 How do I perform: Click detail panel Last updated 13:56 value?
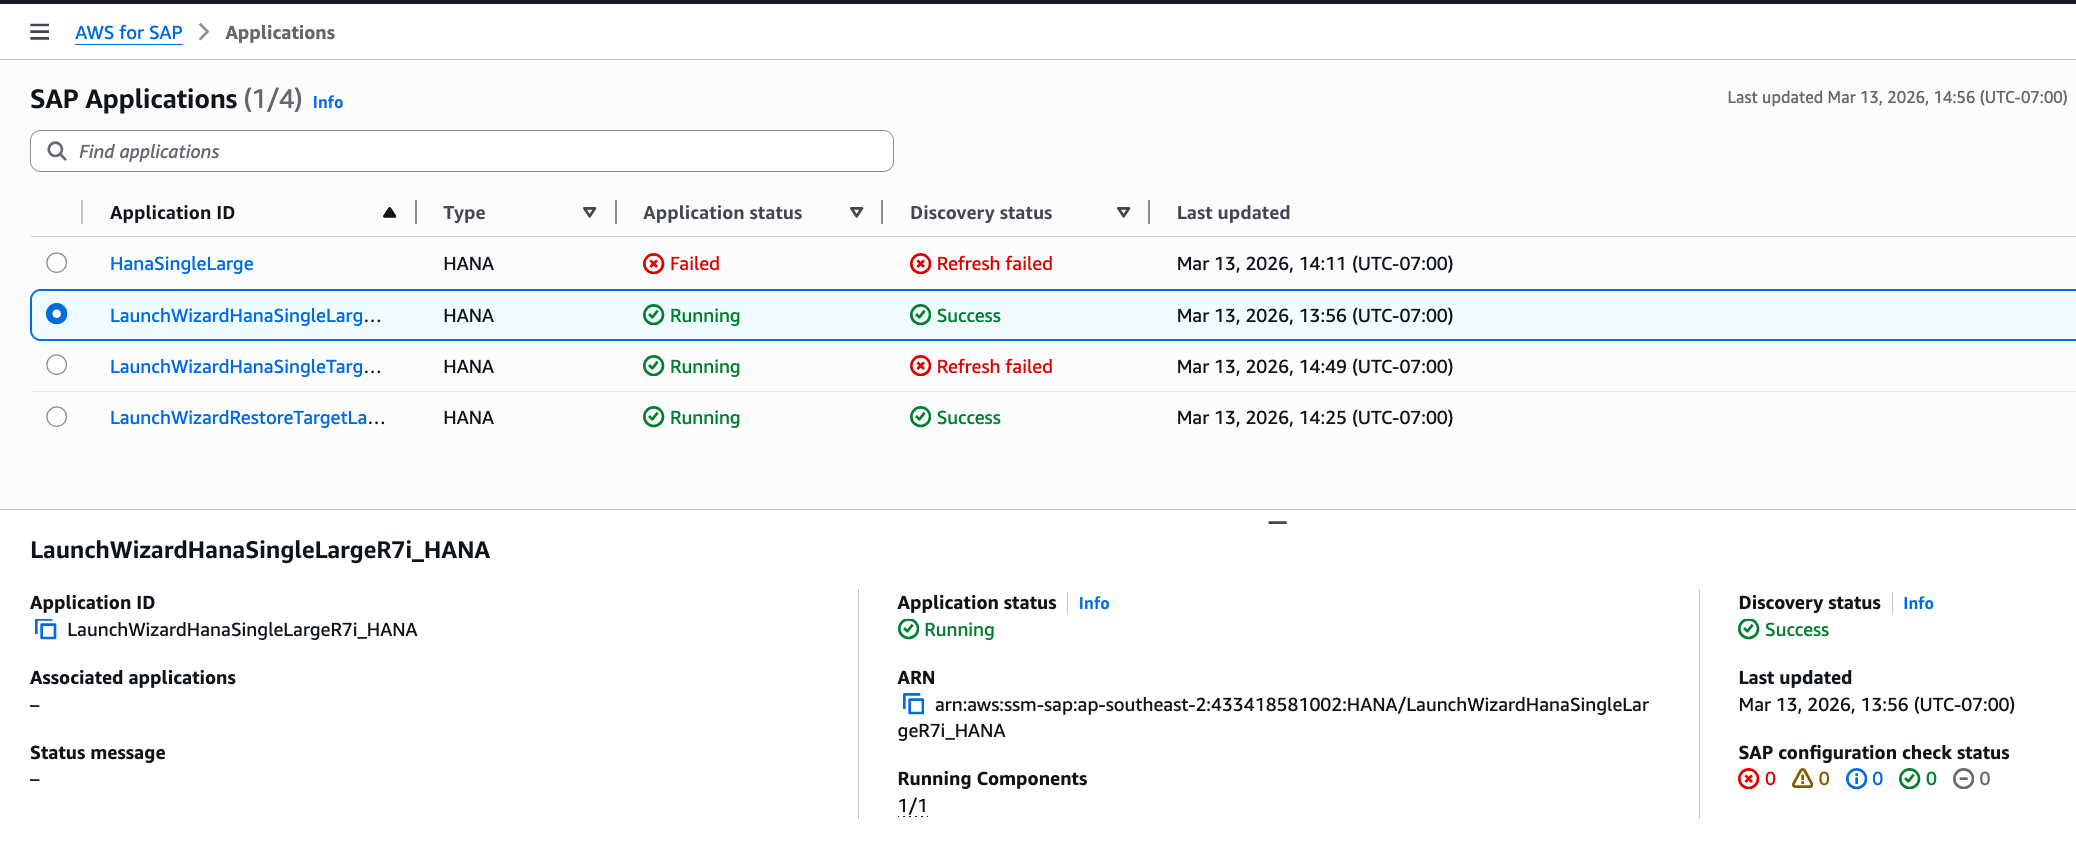pyautogui.click(x=1876, y=704)
